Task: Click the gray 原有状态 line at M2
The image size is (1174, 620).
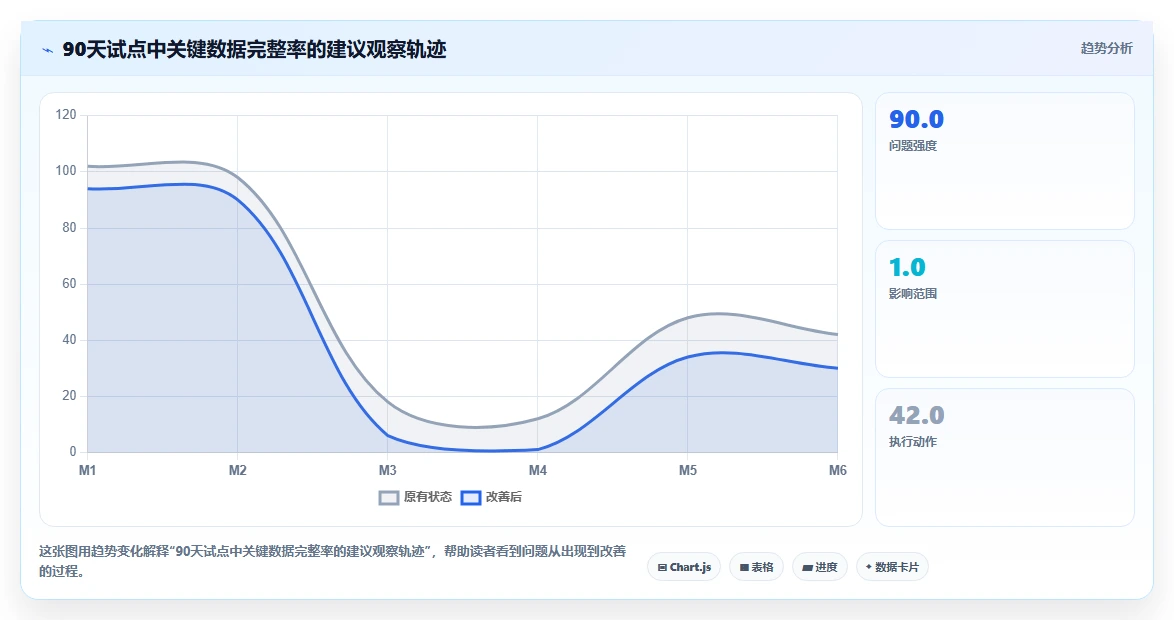Action: [x=237, y=177]
